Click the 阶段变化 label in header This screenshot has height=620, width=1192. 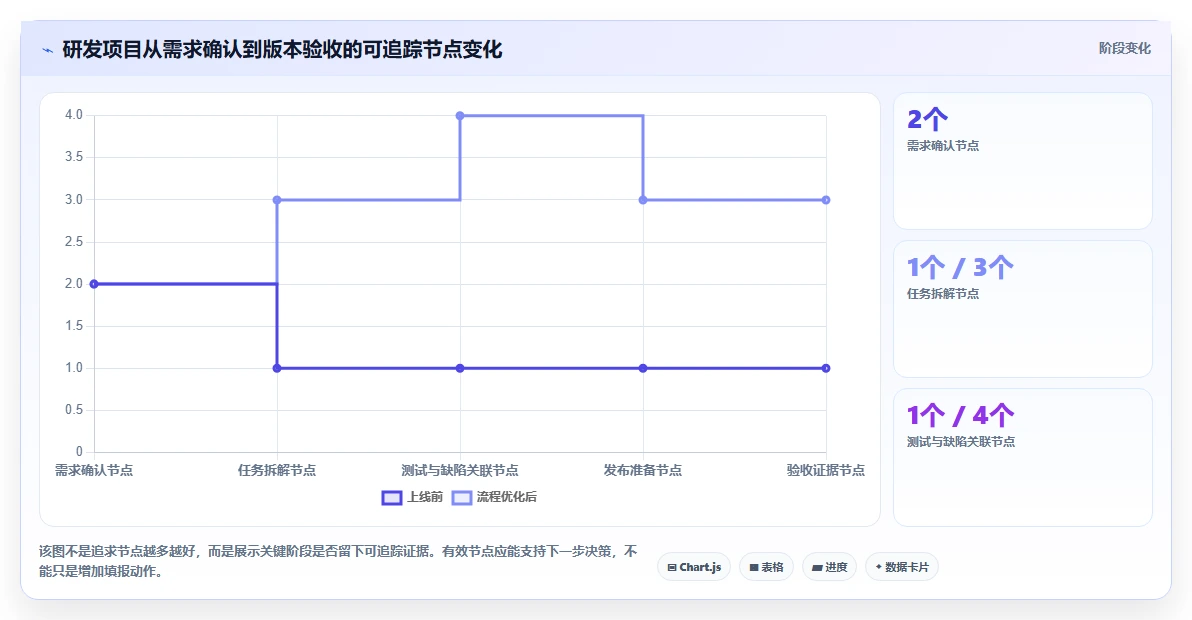pos(1124,49)
